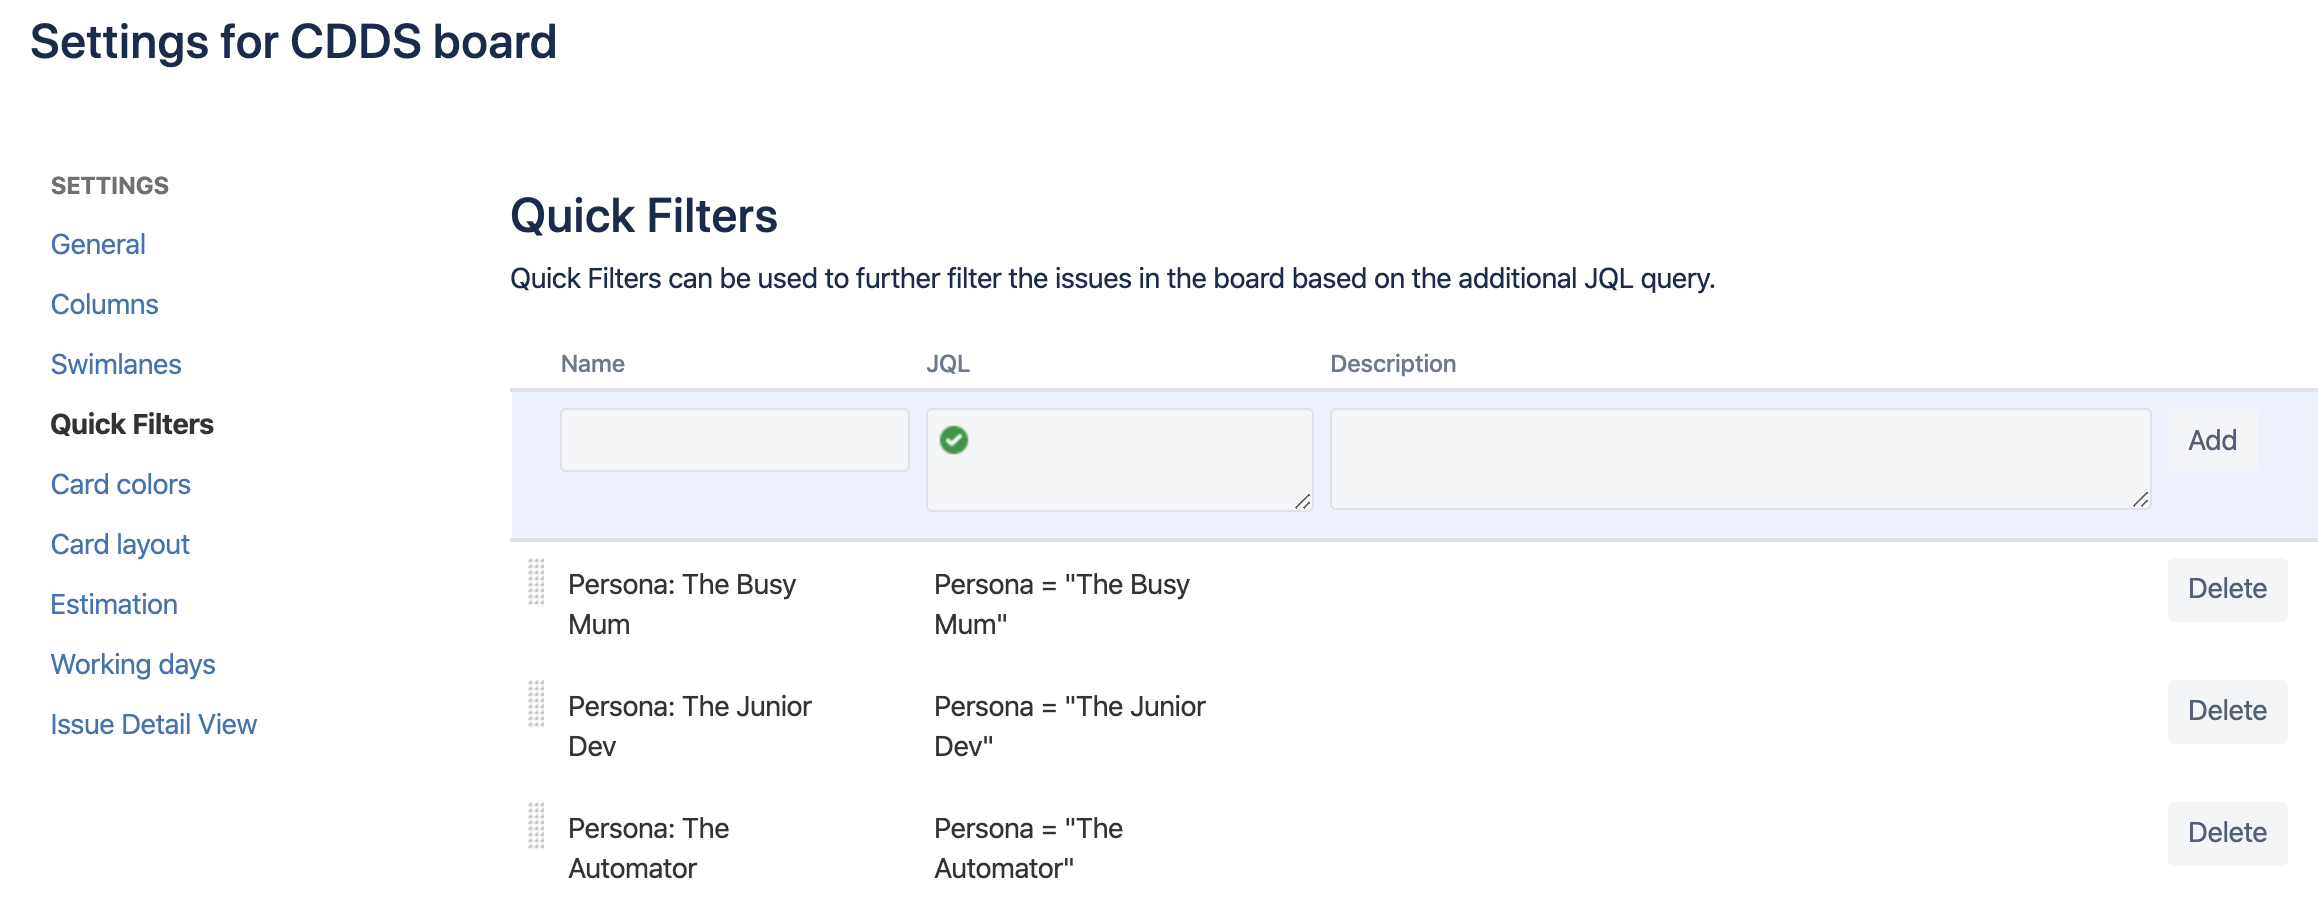Click the green JQL validation checkmark icon
Viewport: 2318px width, 912px height.
pos(954,440)
